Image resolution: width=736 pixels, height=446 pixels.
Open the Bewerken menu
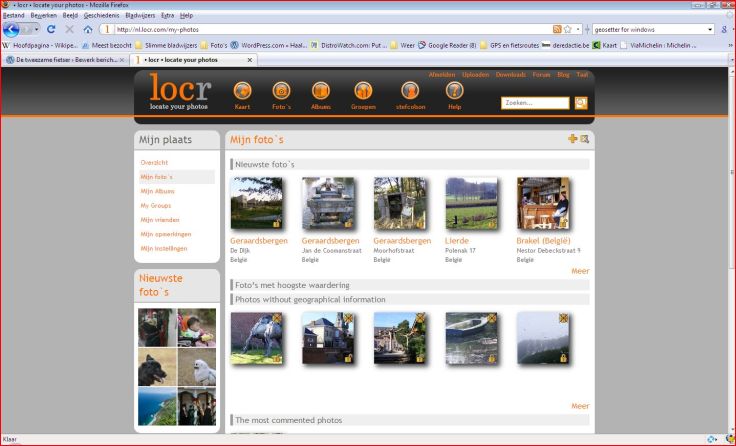pos(43,15)
